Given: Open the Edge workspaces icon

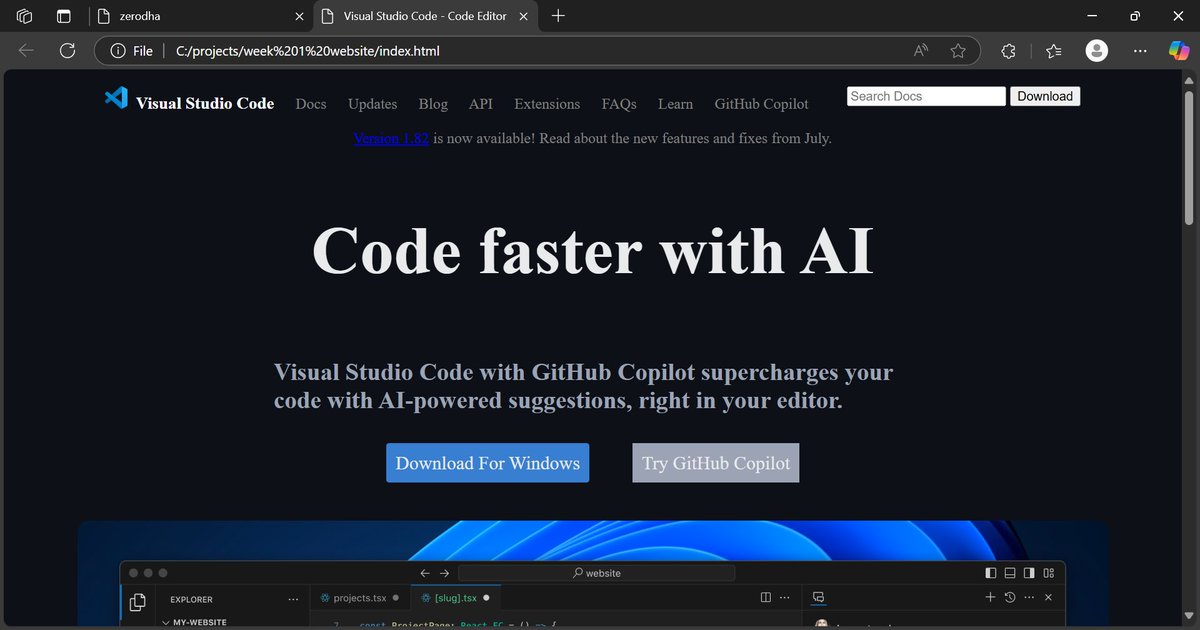Looking at the screenshot, I should coord(25,16).
